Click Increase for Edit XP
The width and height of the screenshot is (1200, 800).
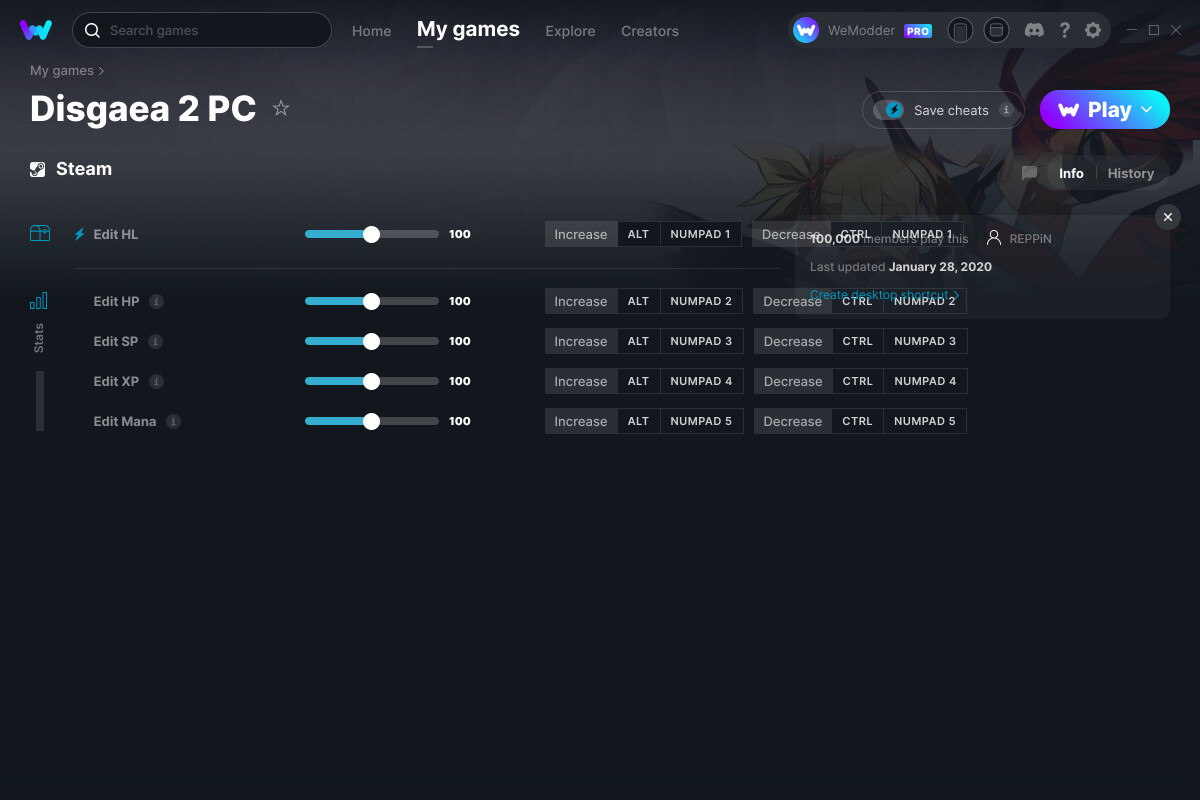pyautogui.click(x=581, y=381)
